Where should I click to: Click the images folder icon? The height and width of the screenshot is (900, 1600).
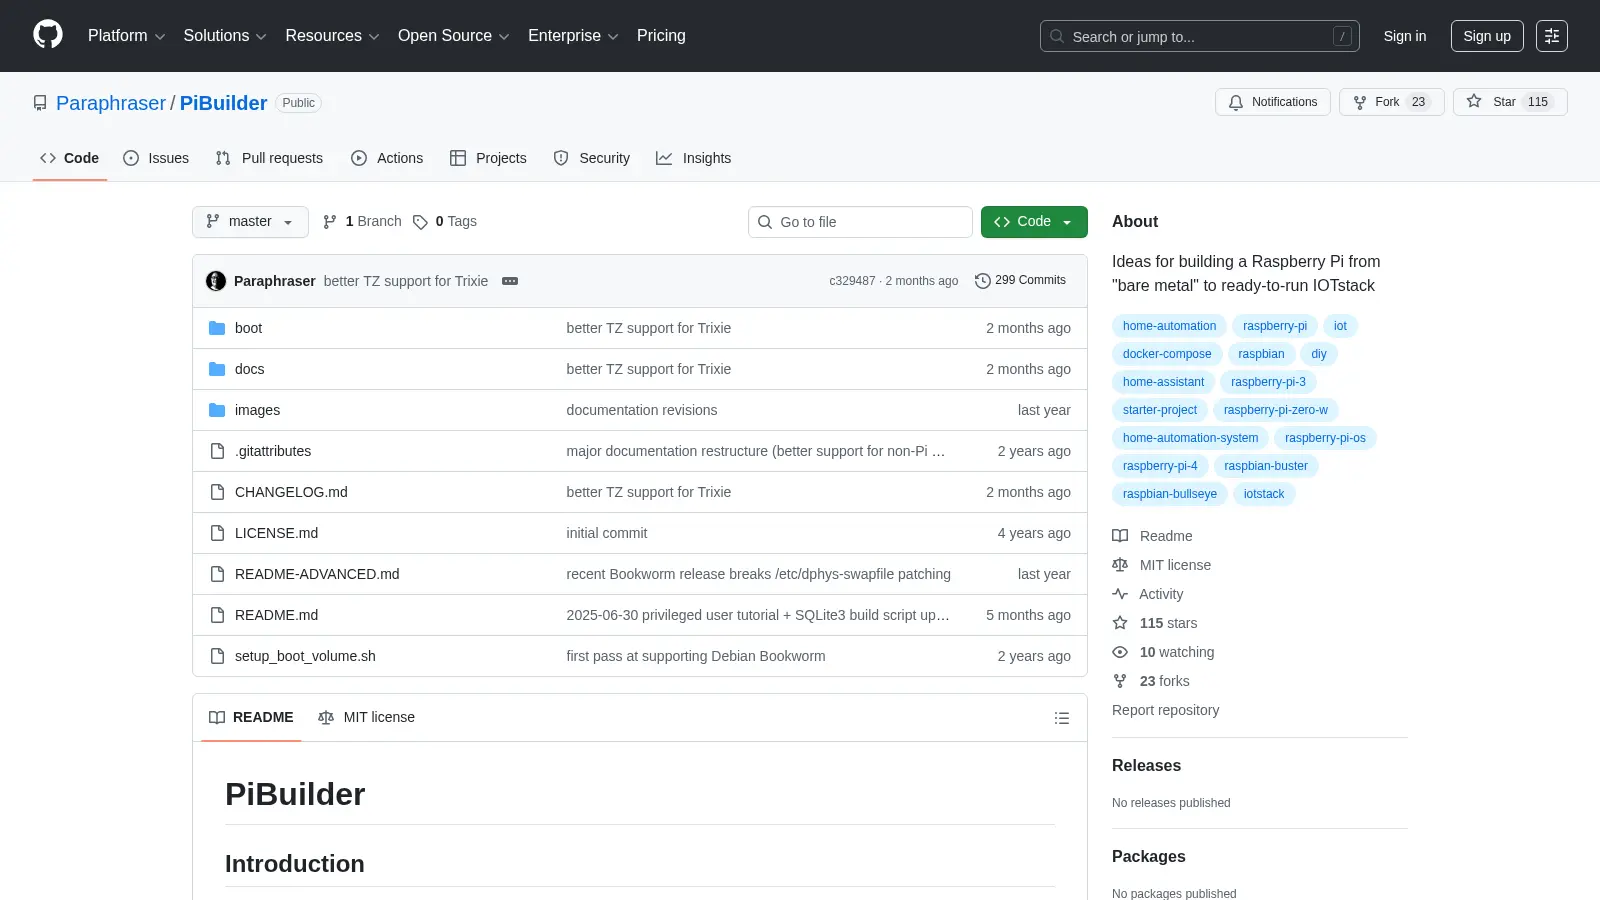pos(217,410)
